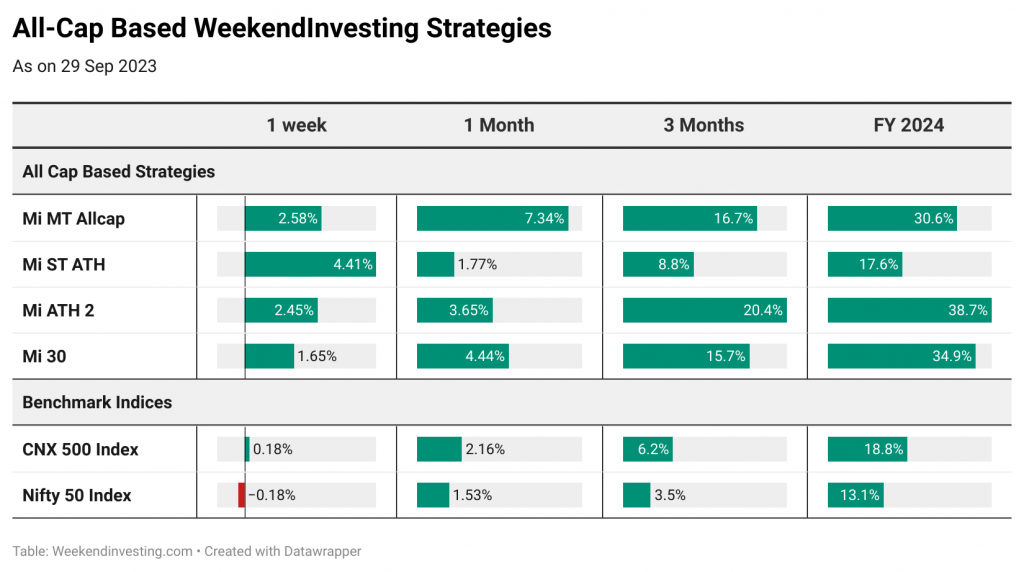Select the Mi ST ATH row label
The height and width of the screenshot is (572, 1024).
pyautogui.click(x=63, y=264)
